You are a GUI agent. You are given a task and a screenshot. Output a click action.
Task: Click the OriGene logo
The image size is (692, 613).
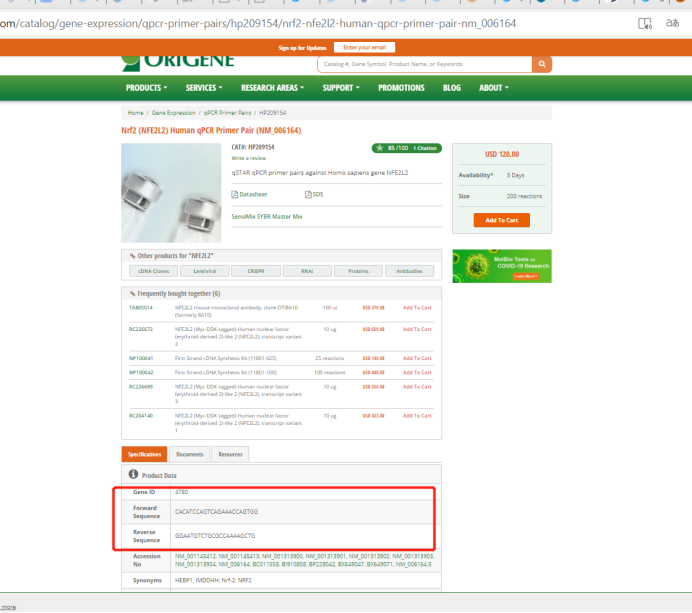[178, 63]
